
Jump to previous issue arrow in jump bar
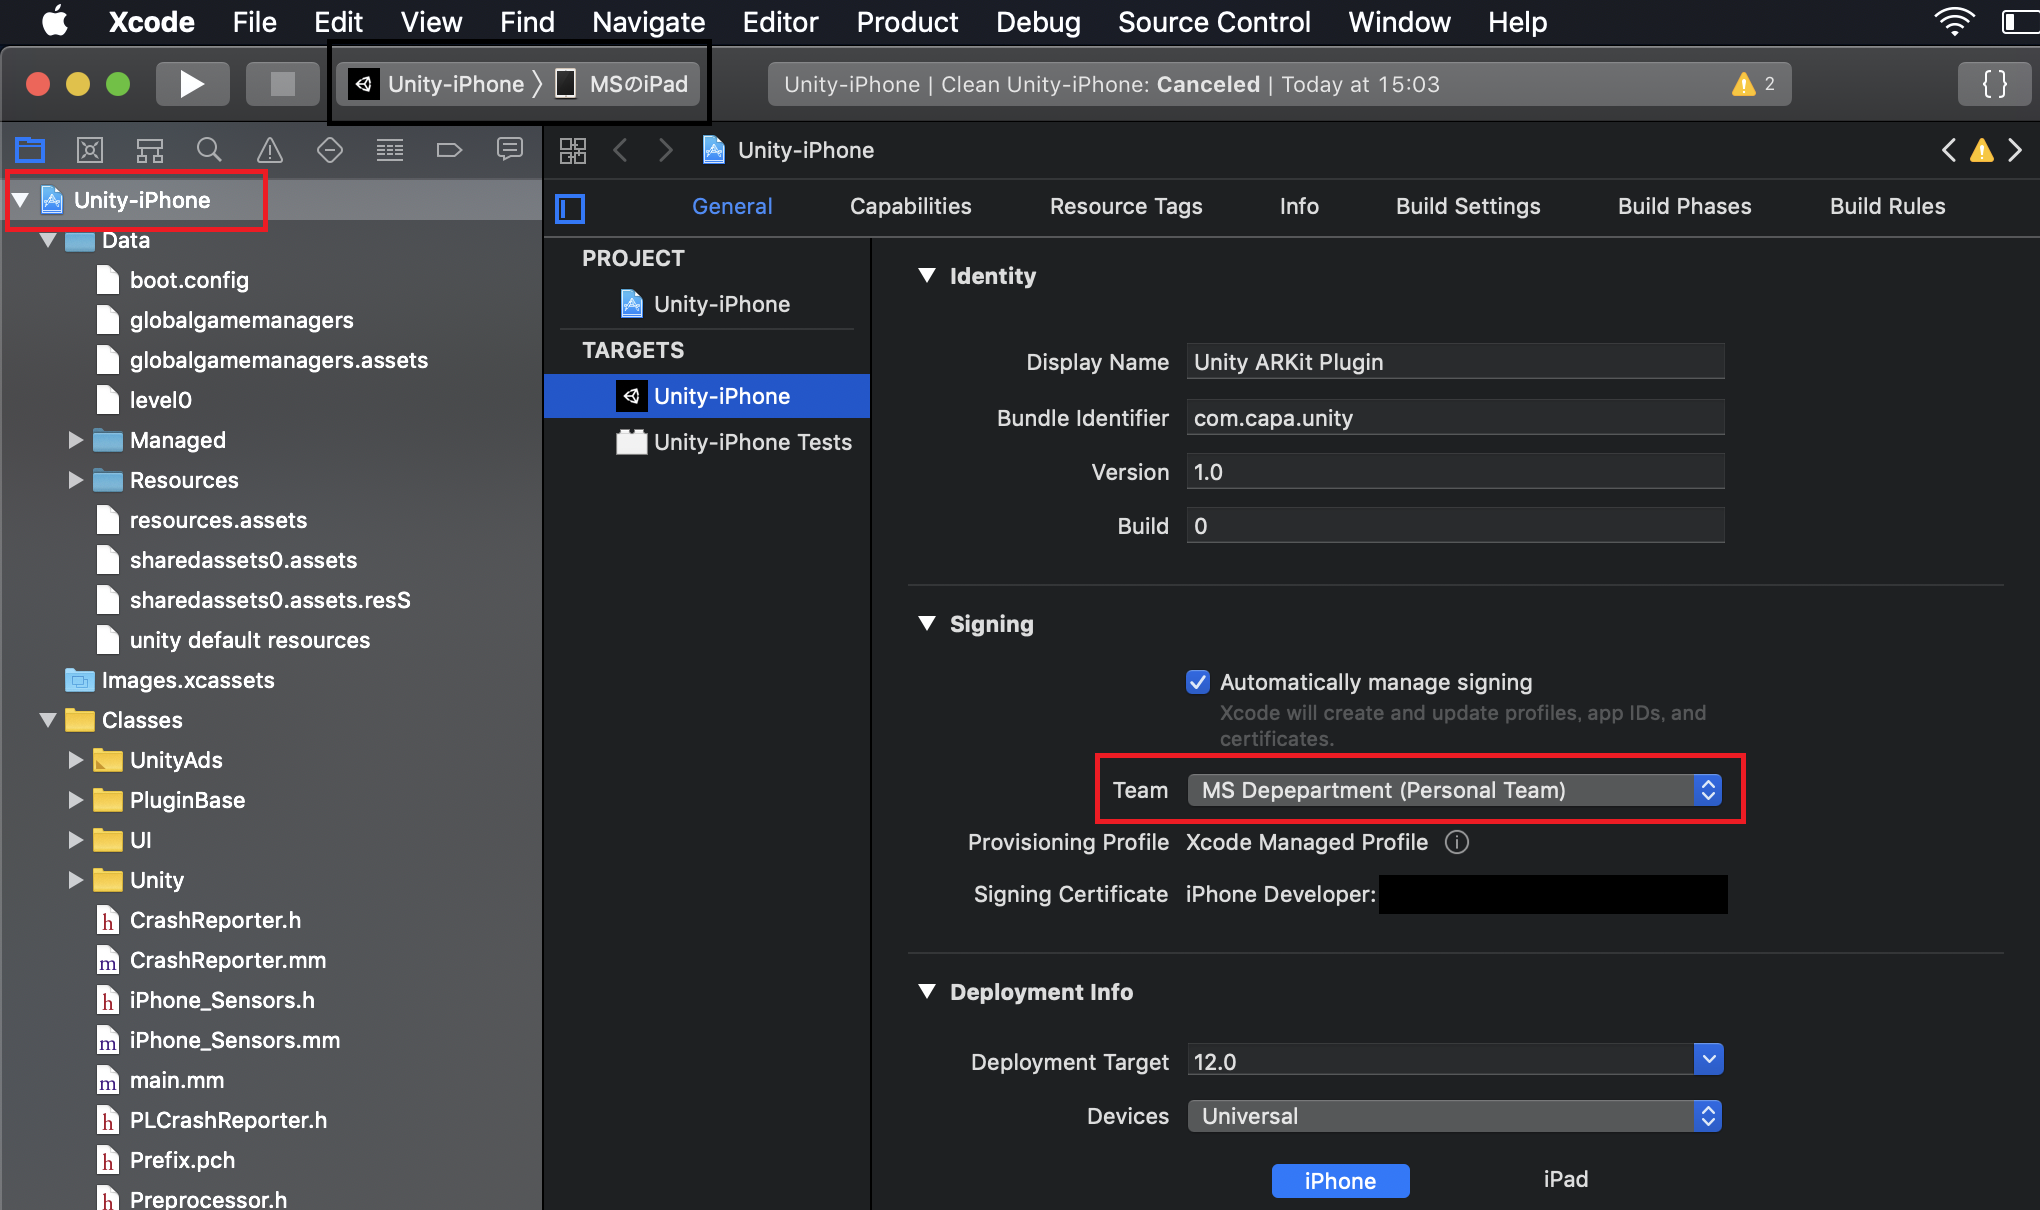tap(1949, 150)
